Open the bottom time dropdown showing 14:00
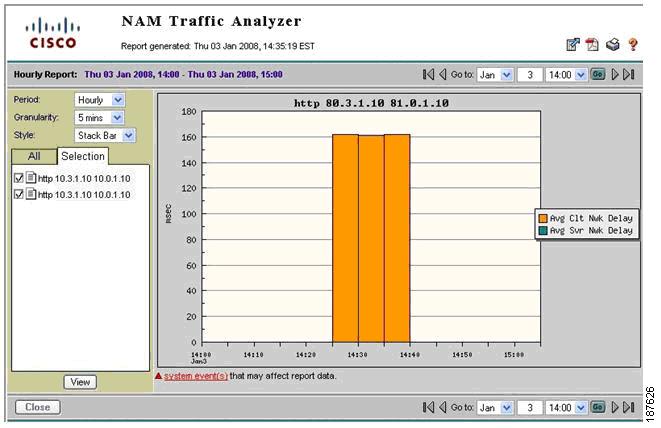 (x=566, y=408)
